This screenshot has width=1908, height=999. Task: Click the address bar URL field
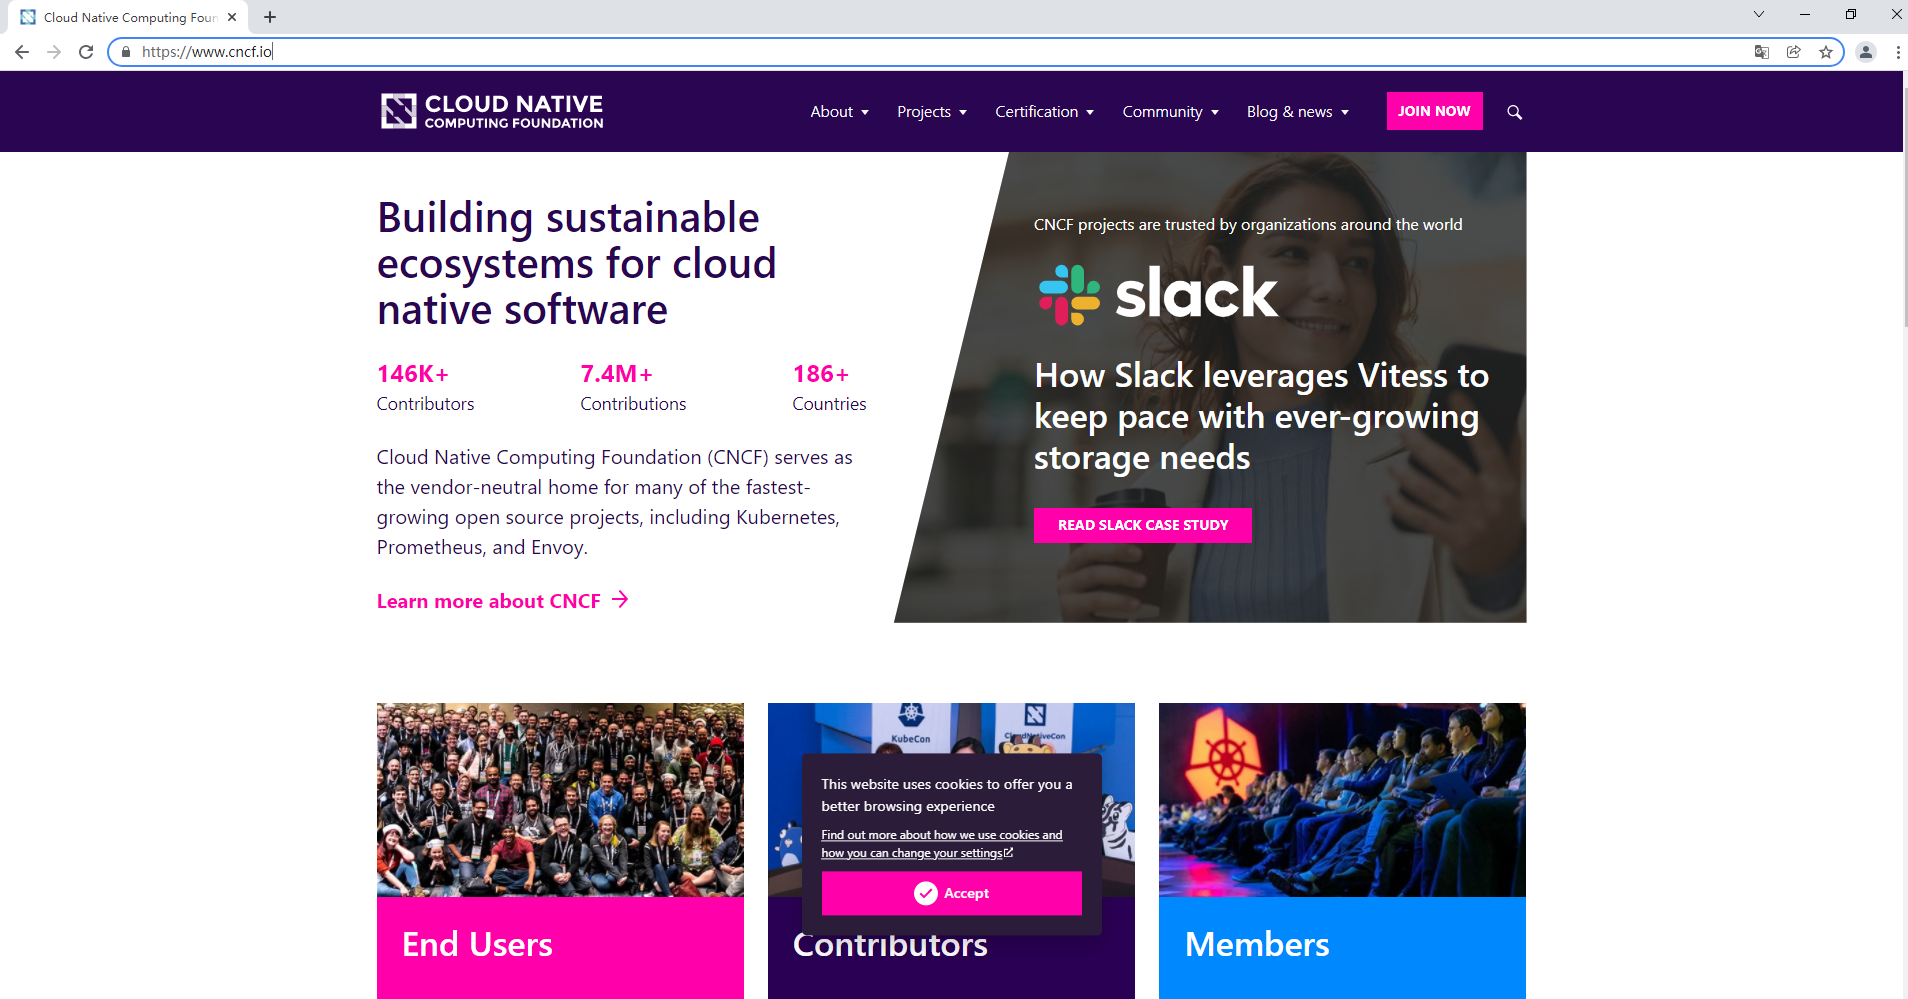[x=900, y=52]
